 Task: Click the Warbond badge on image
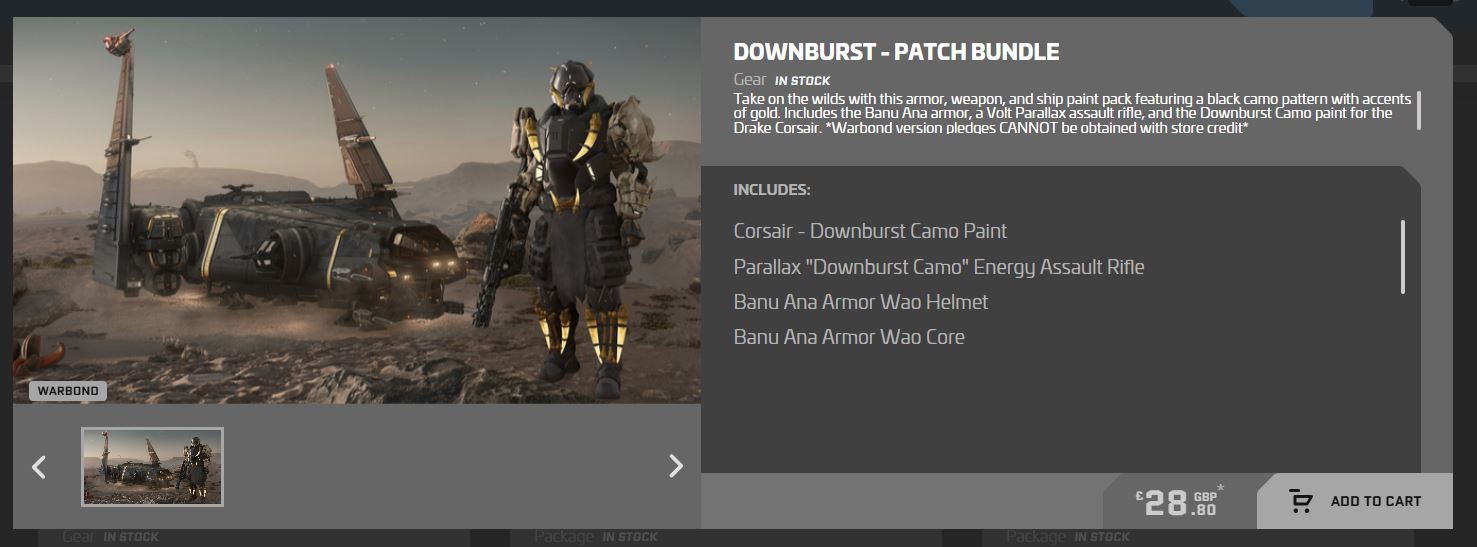pyautogui.click(x=68, y=391)
